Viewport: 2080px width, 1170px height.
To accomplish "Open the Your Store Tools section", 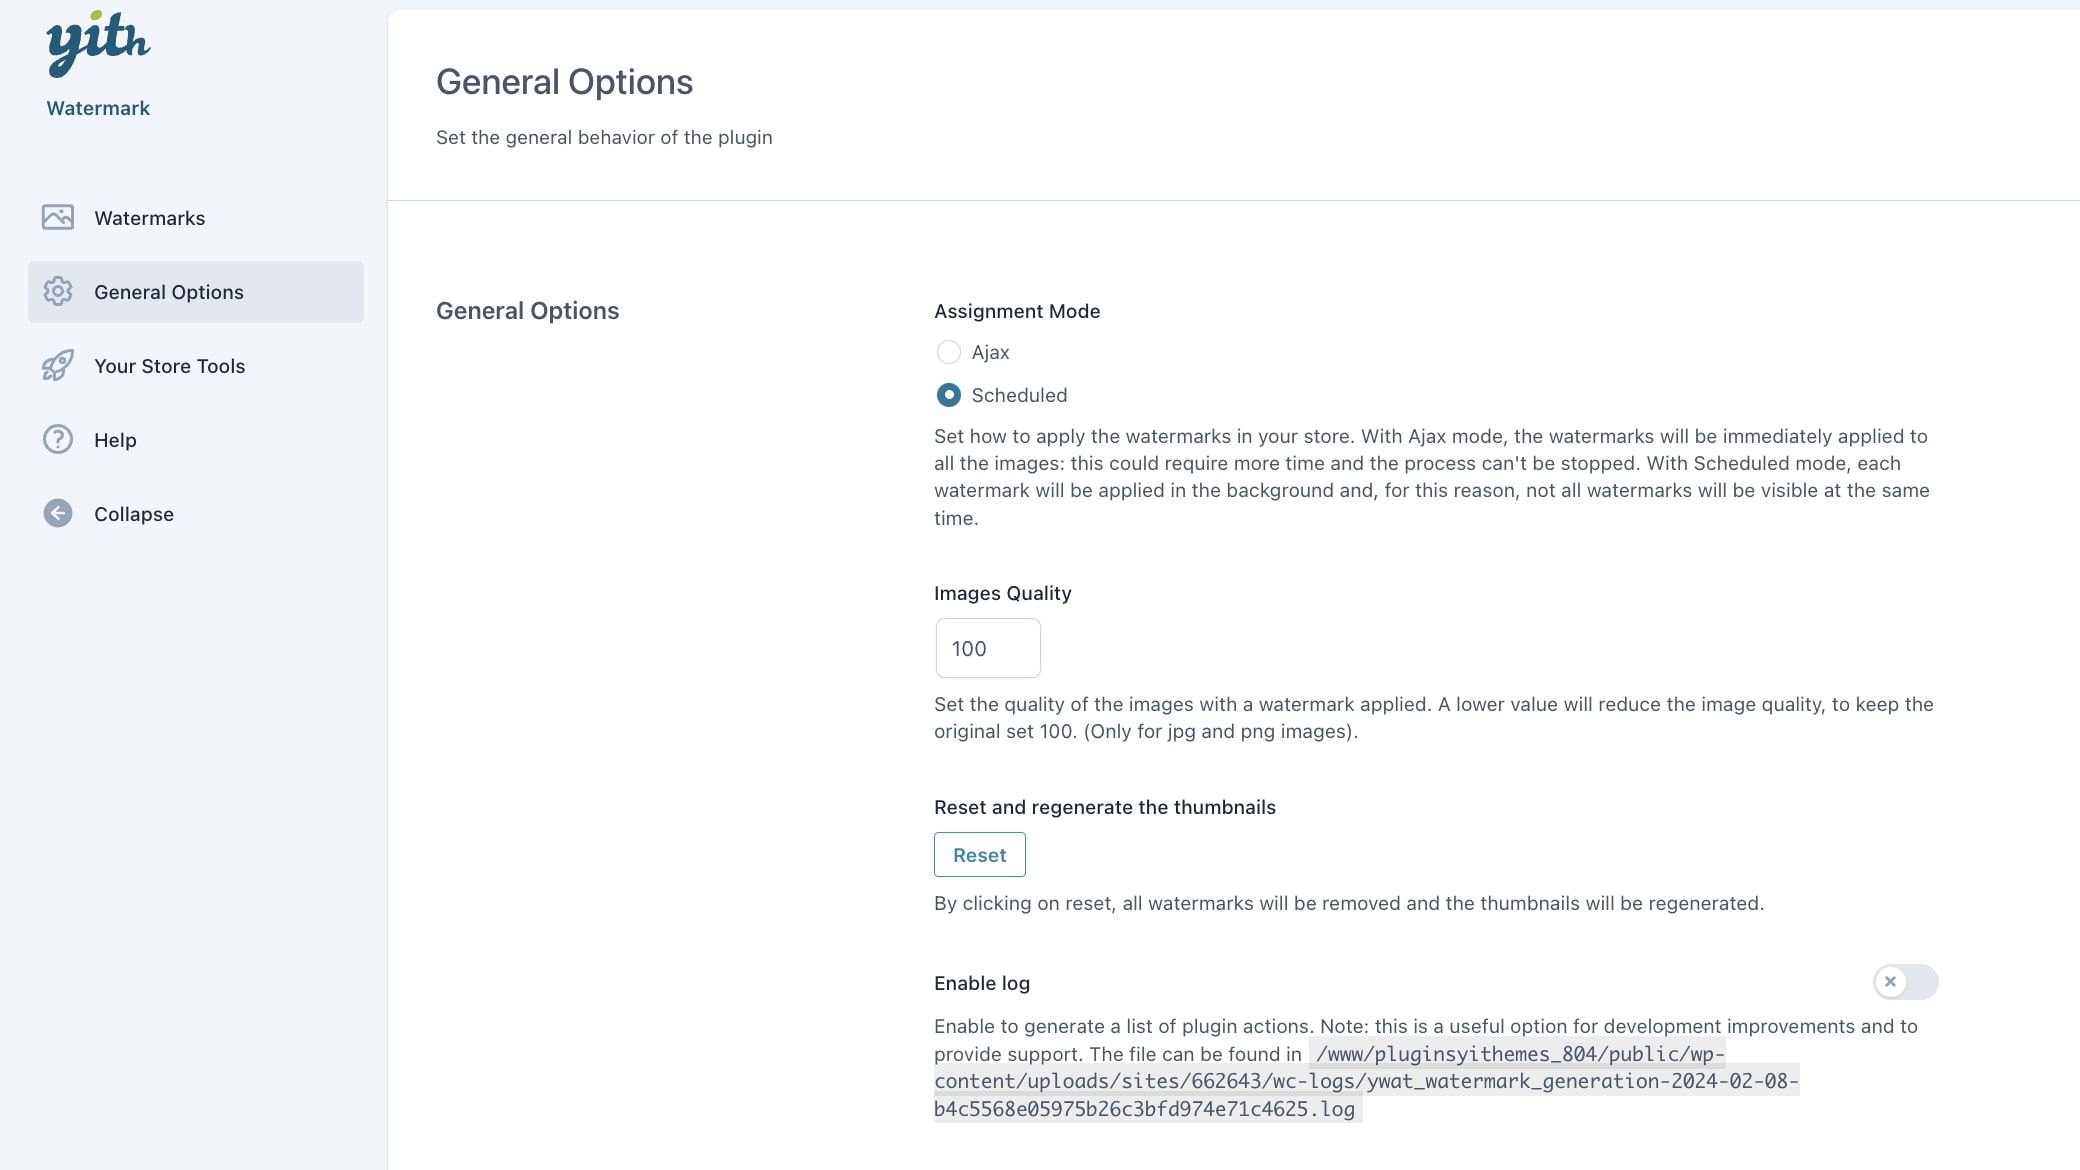I will point(169,366).
